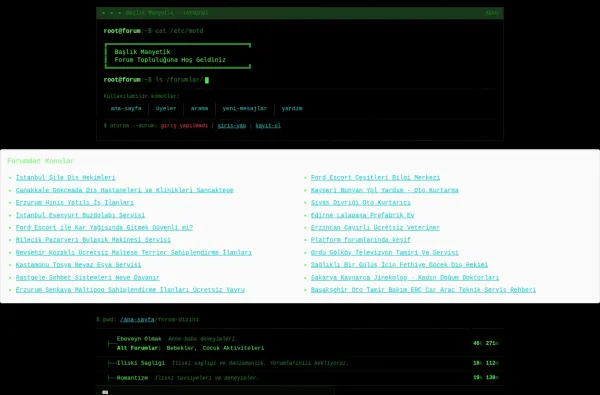
Task: Go to yeni-mesajlar in the command list
Action: [x=245, y=108]
